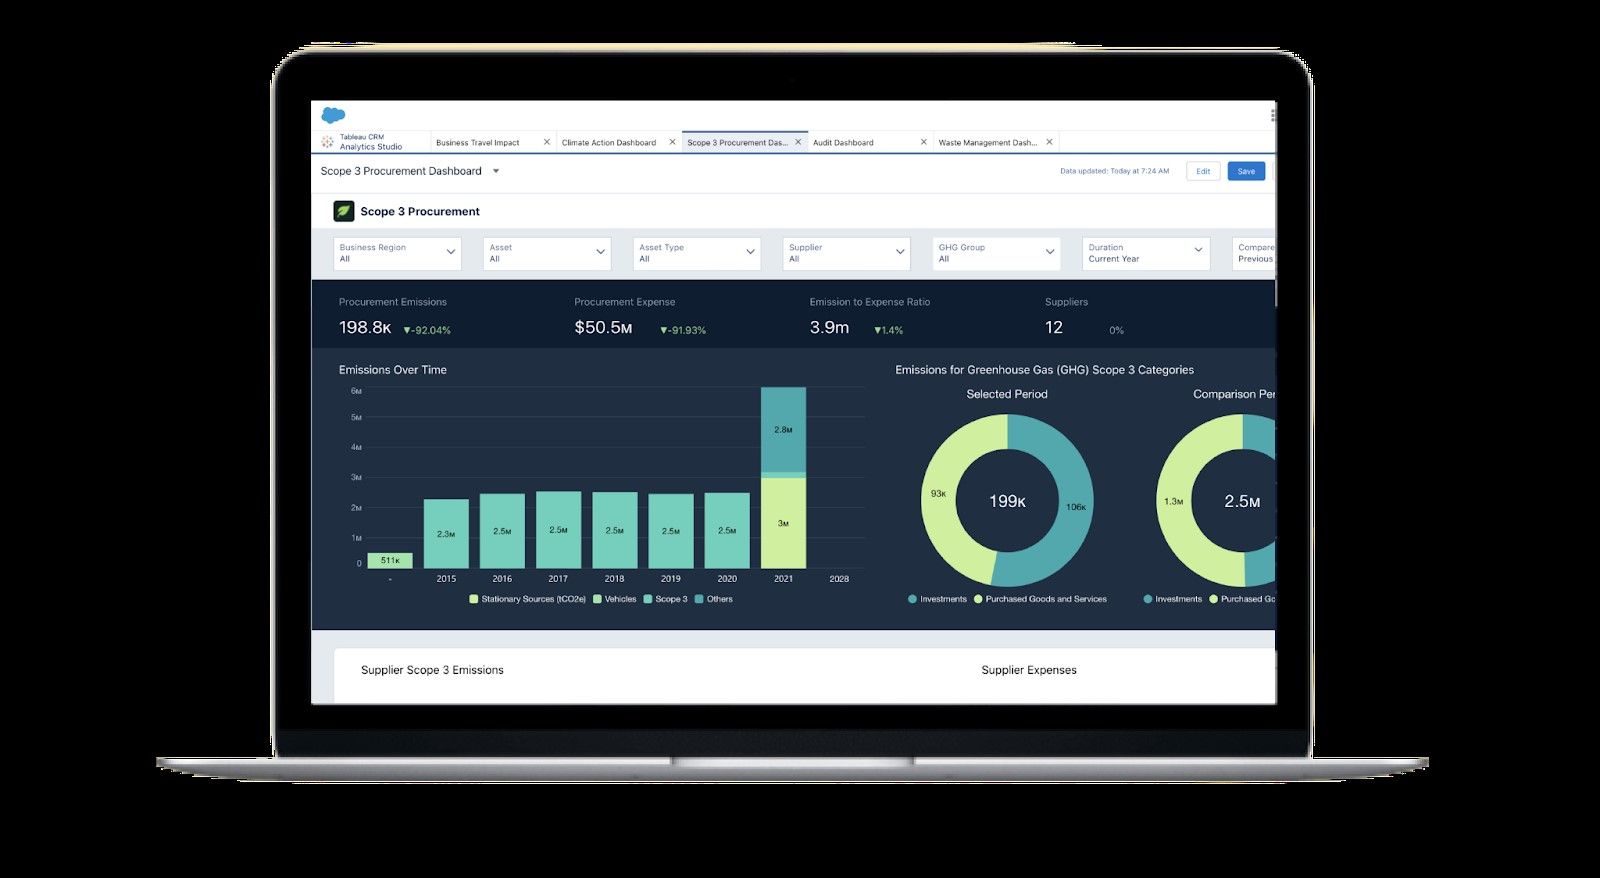Close the Audit Dashboard tab
This screenshot has width=1600, height=878.
[923, 142]
